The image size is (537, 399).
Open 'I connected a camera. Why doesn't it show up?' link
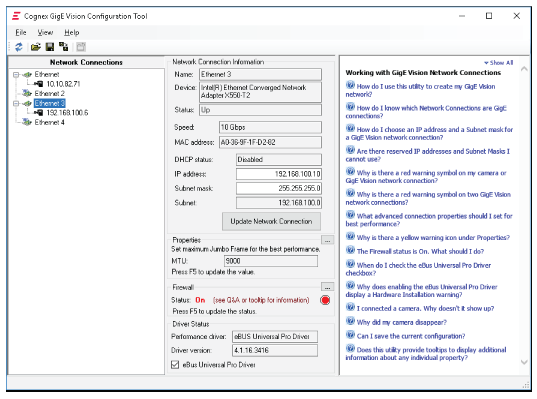coord(425,308)
